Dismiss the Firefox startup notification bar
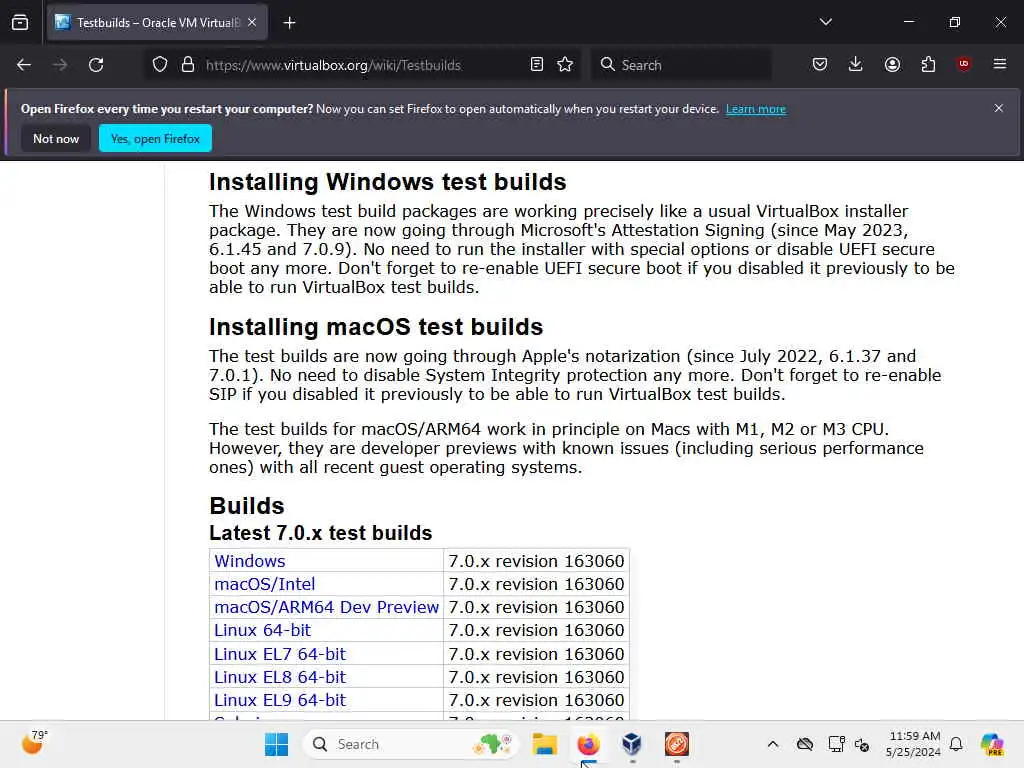Image resolution: width=1024 pixels, height=768 pixels. 999,108
